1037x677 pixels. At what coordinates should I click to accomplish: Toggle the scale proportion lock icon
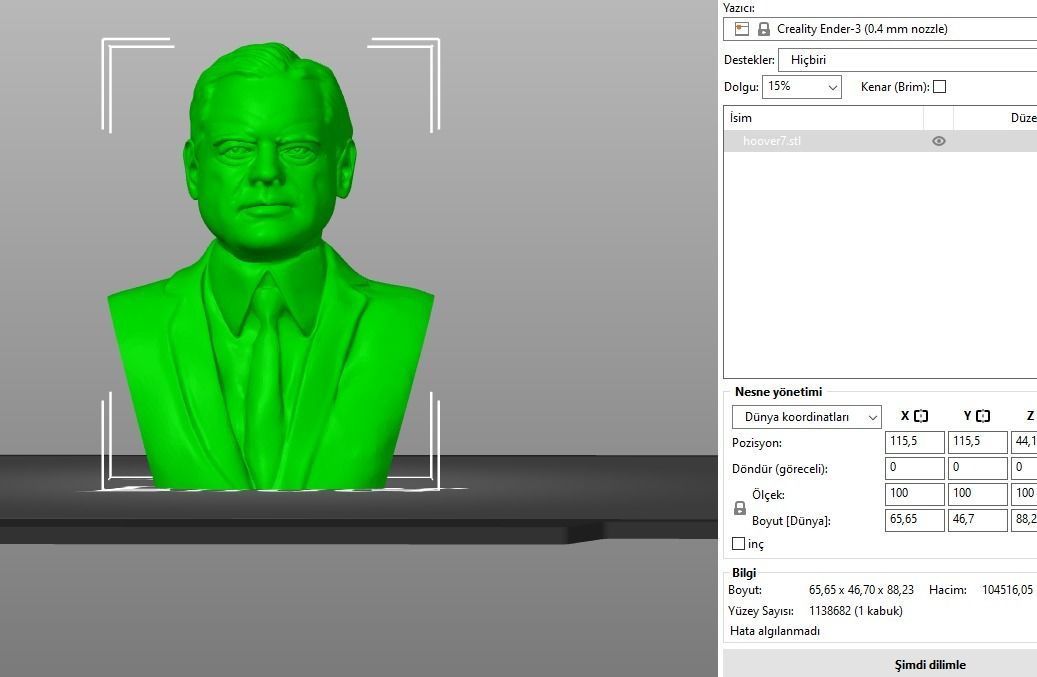(x=740, y=508)
